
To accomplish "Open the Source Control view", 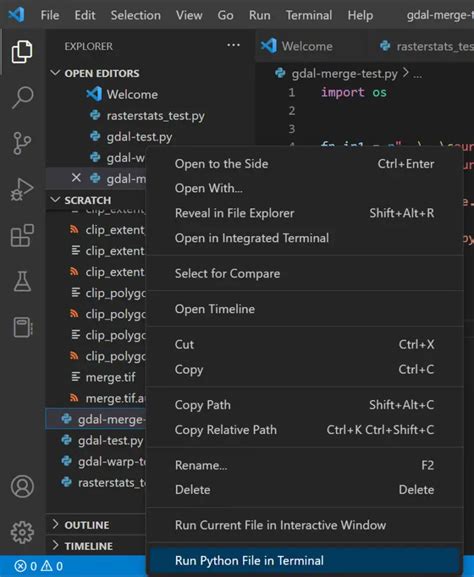I will pos(22,143).
